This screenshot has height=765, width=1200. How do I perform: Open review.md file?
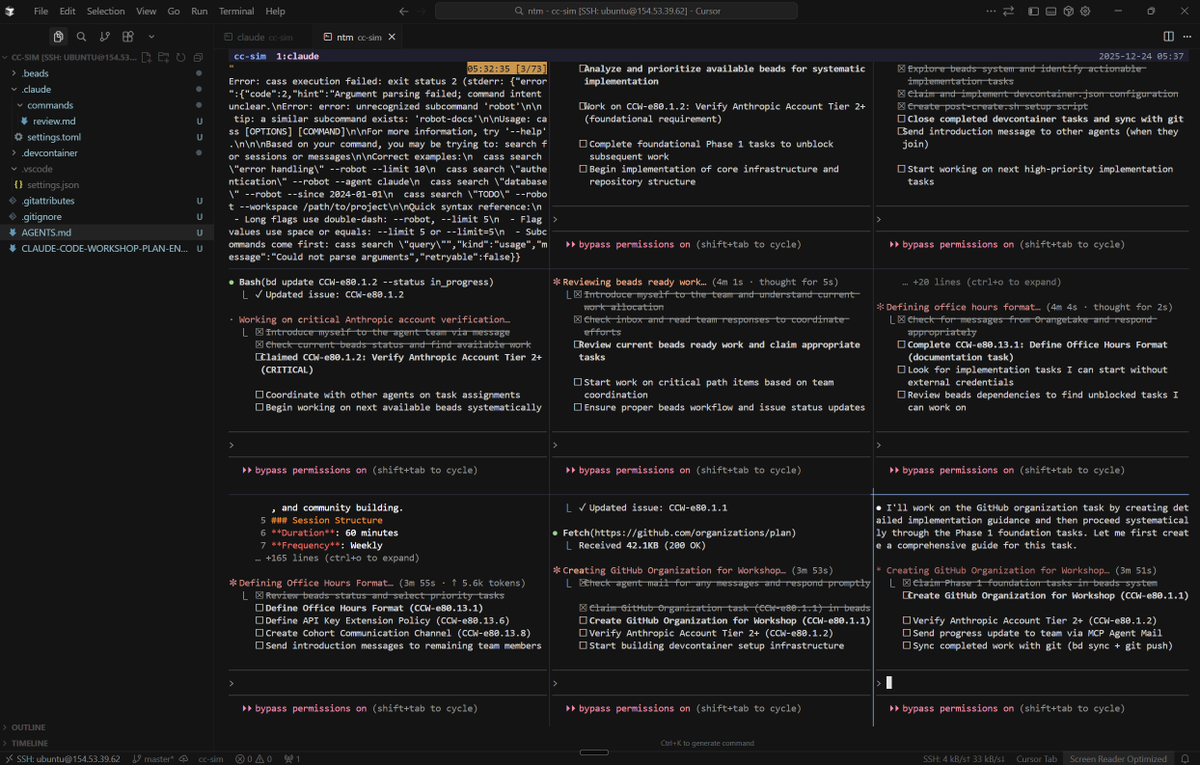coord(106,121)
